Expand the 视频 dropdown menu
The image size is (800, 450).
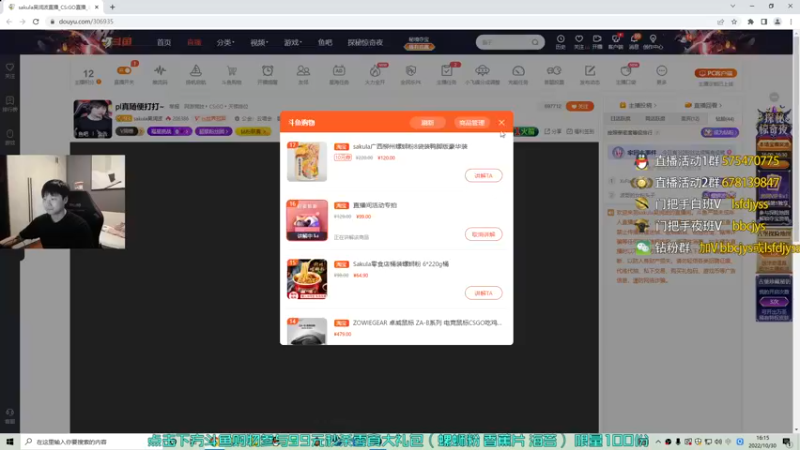(x=259, y=42)
